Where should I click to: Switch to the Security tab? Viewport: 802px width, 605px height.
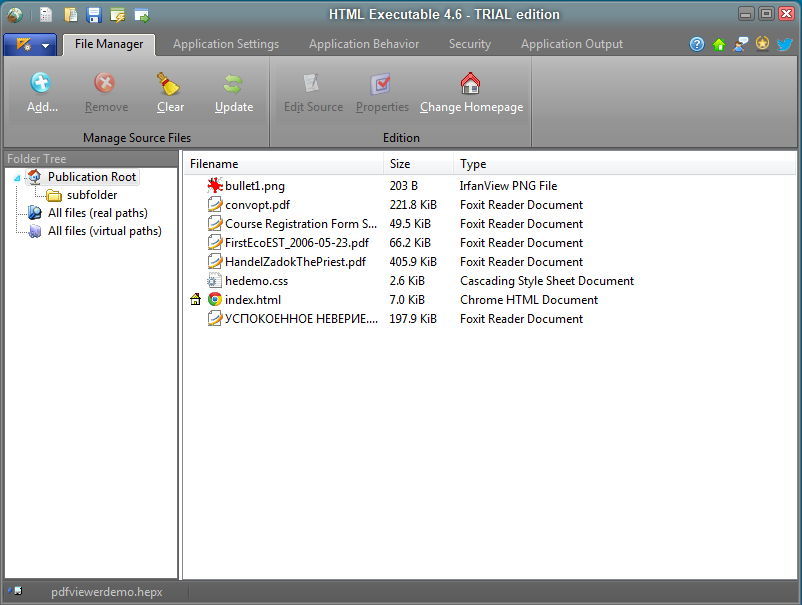pyautogui.click(x=469, y=44)
